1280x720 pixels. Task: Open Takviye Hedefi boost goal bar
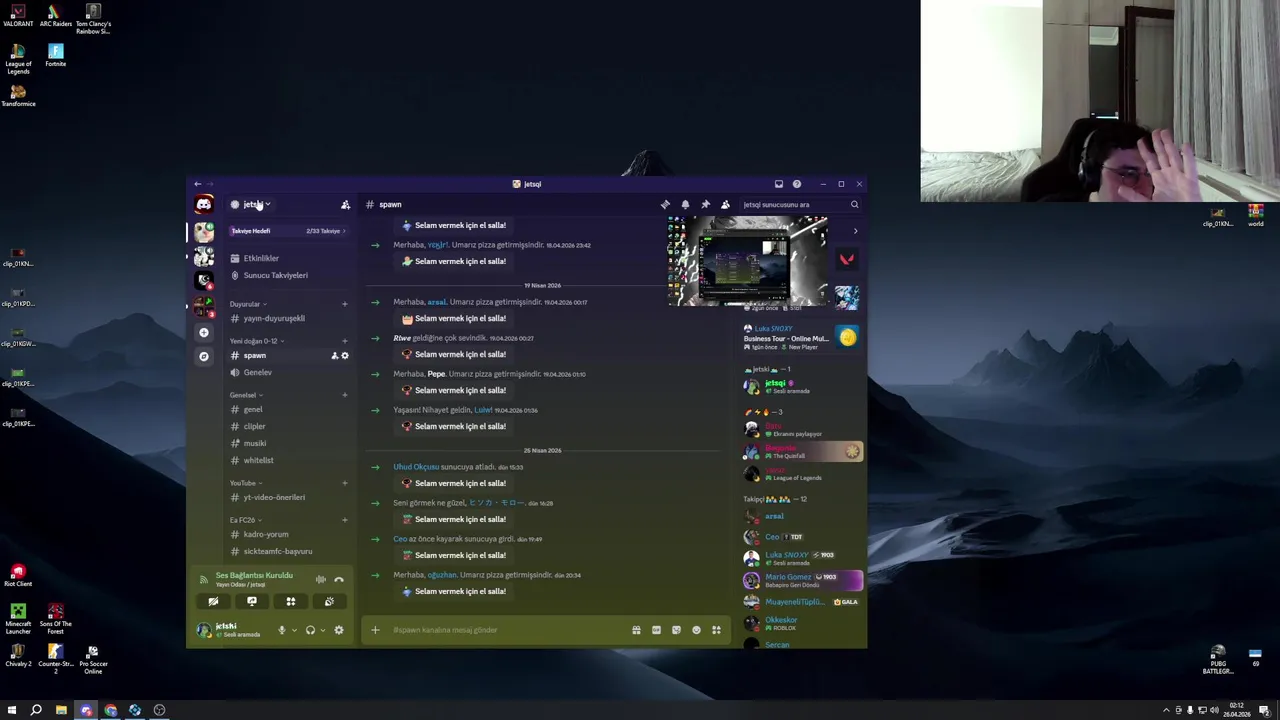point(289,231)
